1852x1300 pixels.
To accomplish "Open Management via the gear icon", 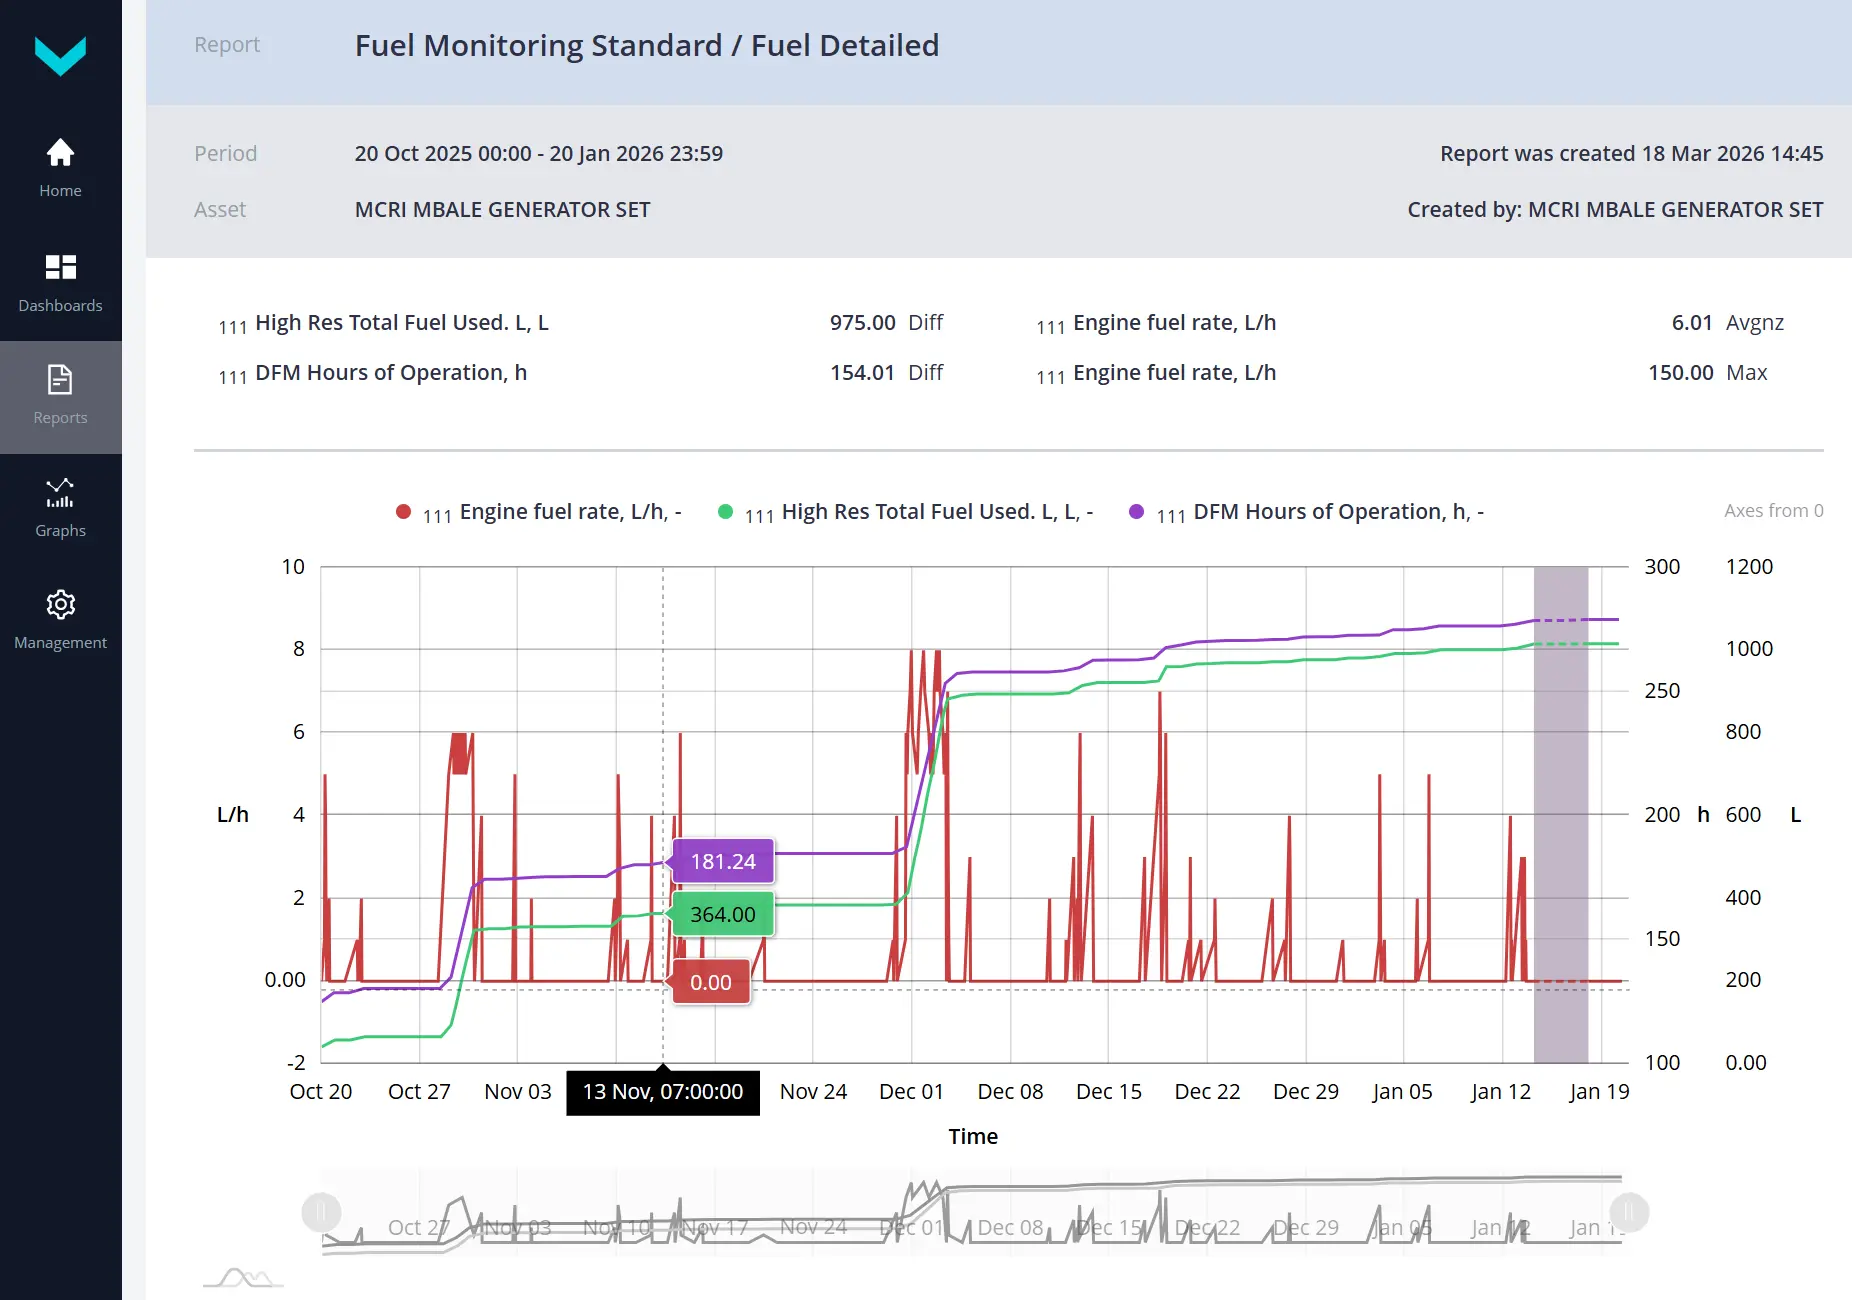I will pyautogui.click(x=60, y=604).
